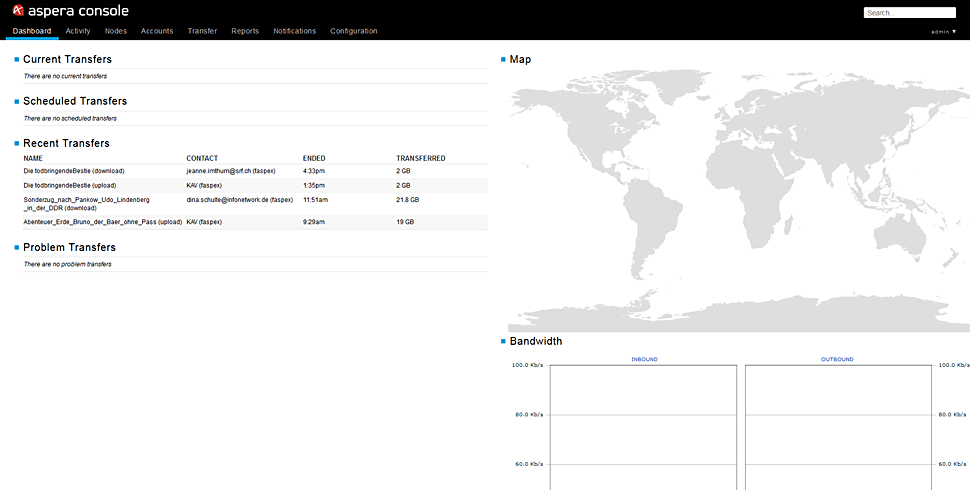Screen dimensions: 970x490
Task: Click the red Aspera logo icon
Action: point(18,12)
